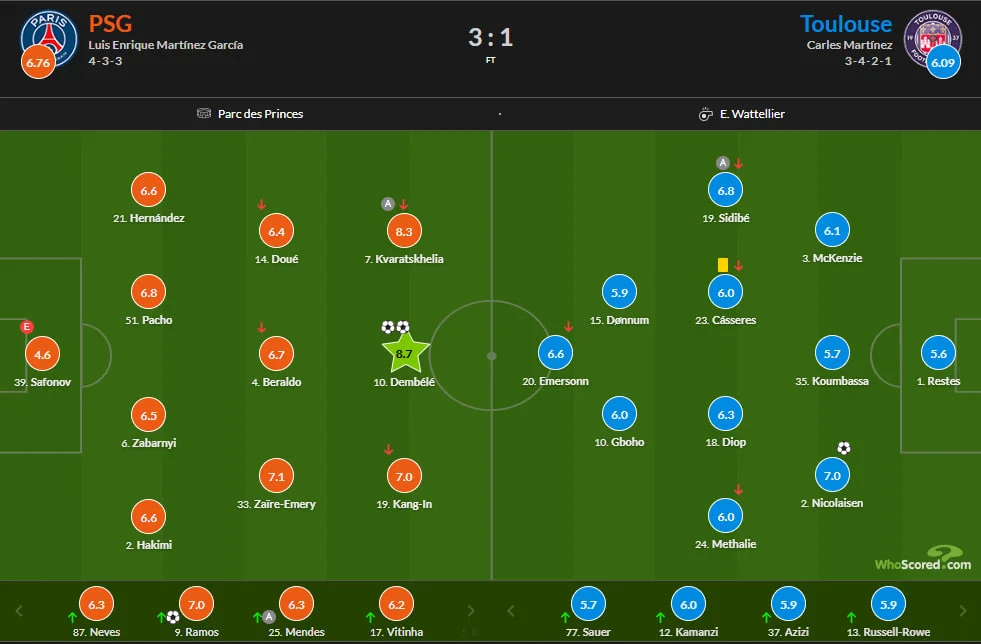Image resolution: width=981 pixels, height=644 pixels.
Task: Click the referee whistle icon
Action: [x=705, y=114]
